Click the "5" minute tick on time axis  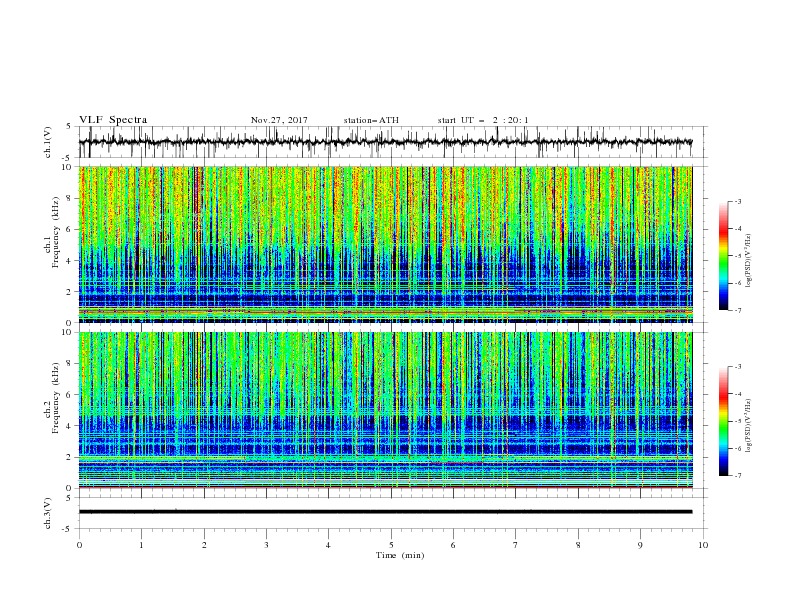[x=391, y=545]
